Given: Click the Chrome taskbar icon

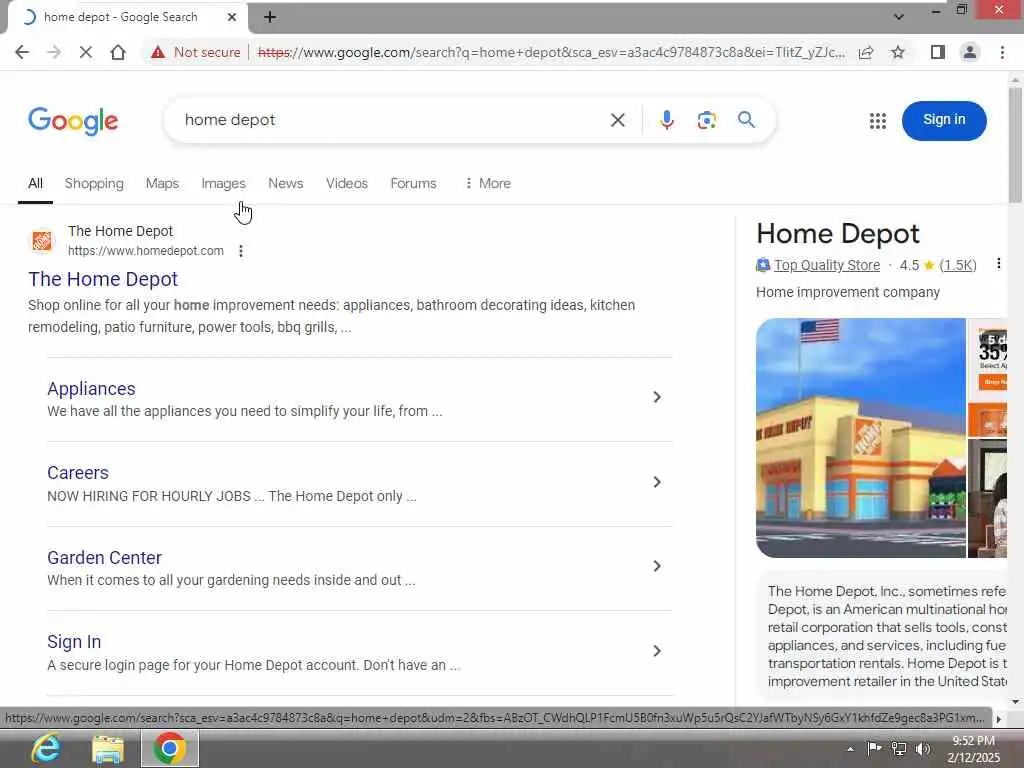Looking at the screenshot, I should click(170, 748).
